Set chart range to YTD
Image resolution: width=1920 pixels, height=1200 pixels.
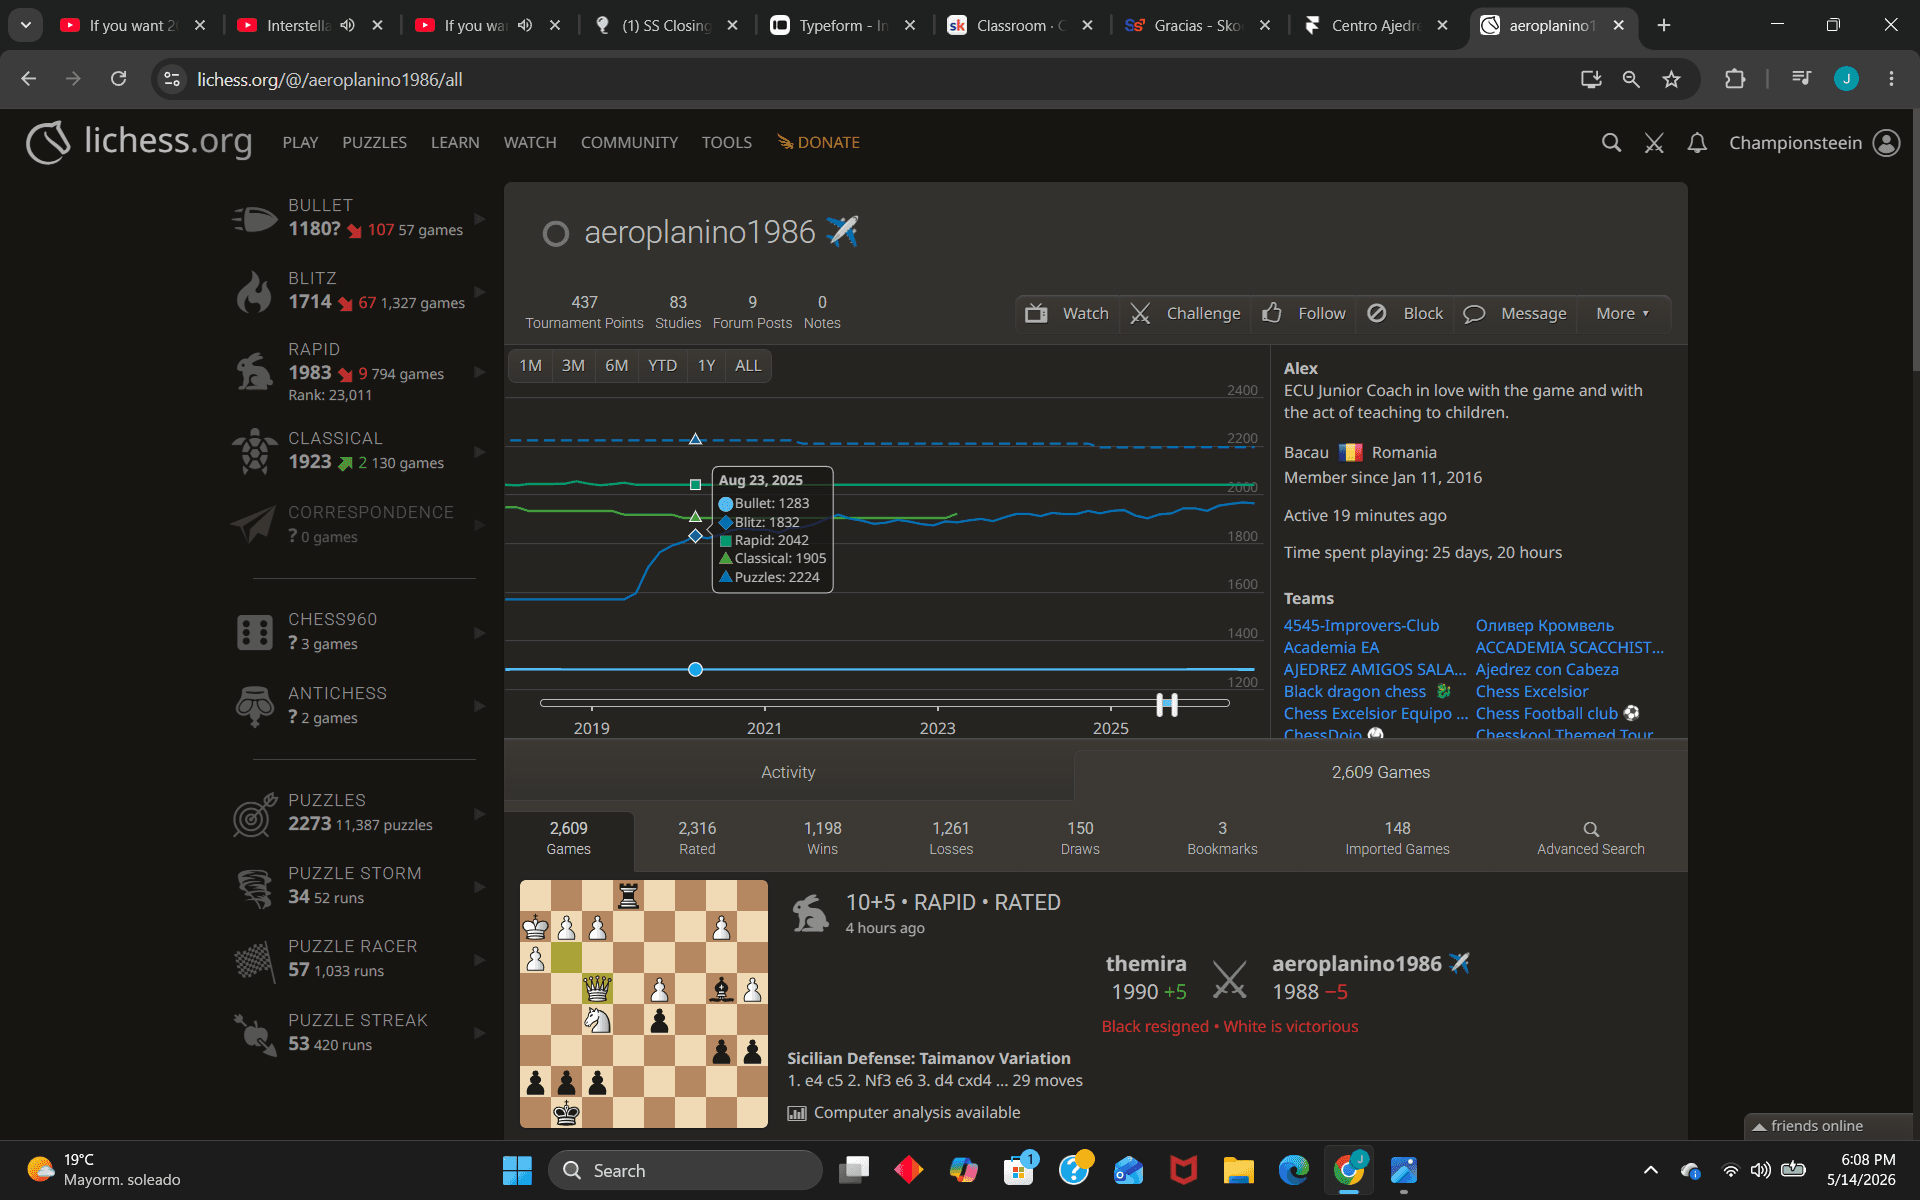pyautogui.click(x=662, y=365)
